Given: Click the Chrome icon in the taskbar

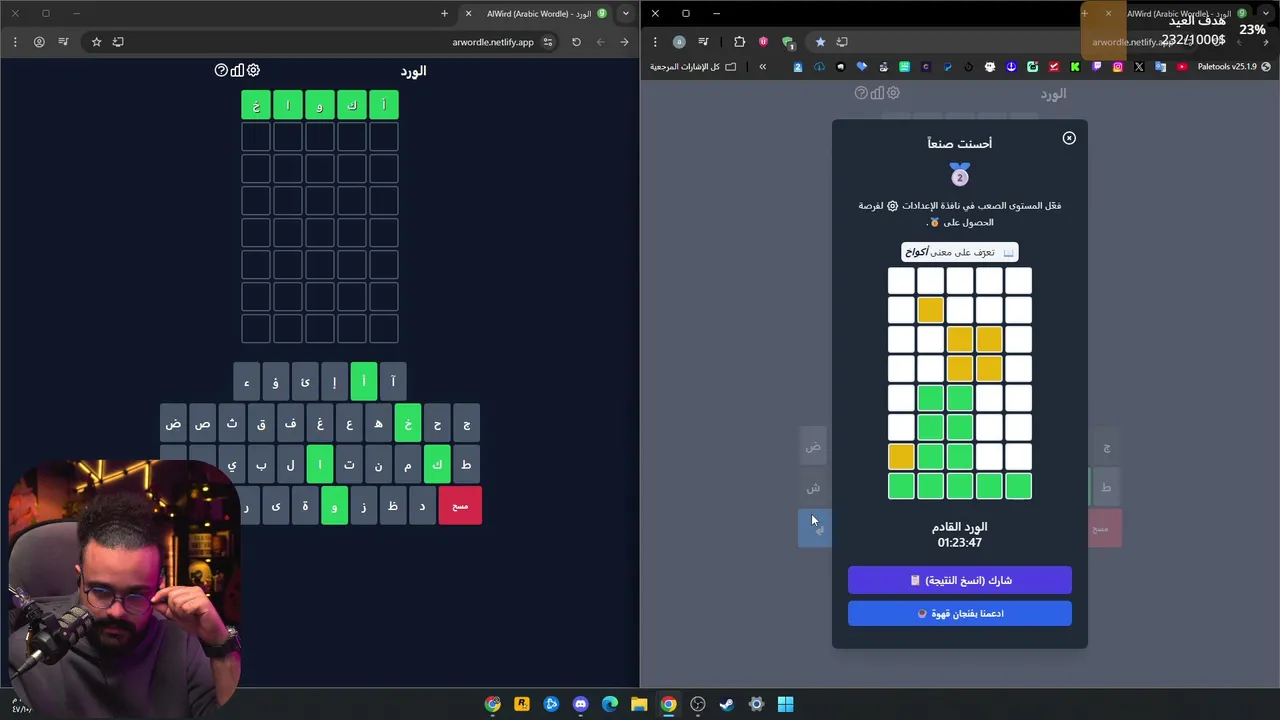Looking at the screenshot, I should 668,704.
